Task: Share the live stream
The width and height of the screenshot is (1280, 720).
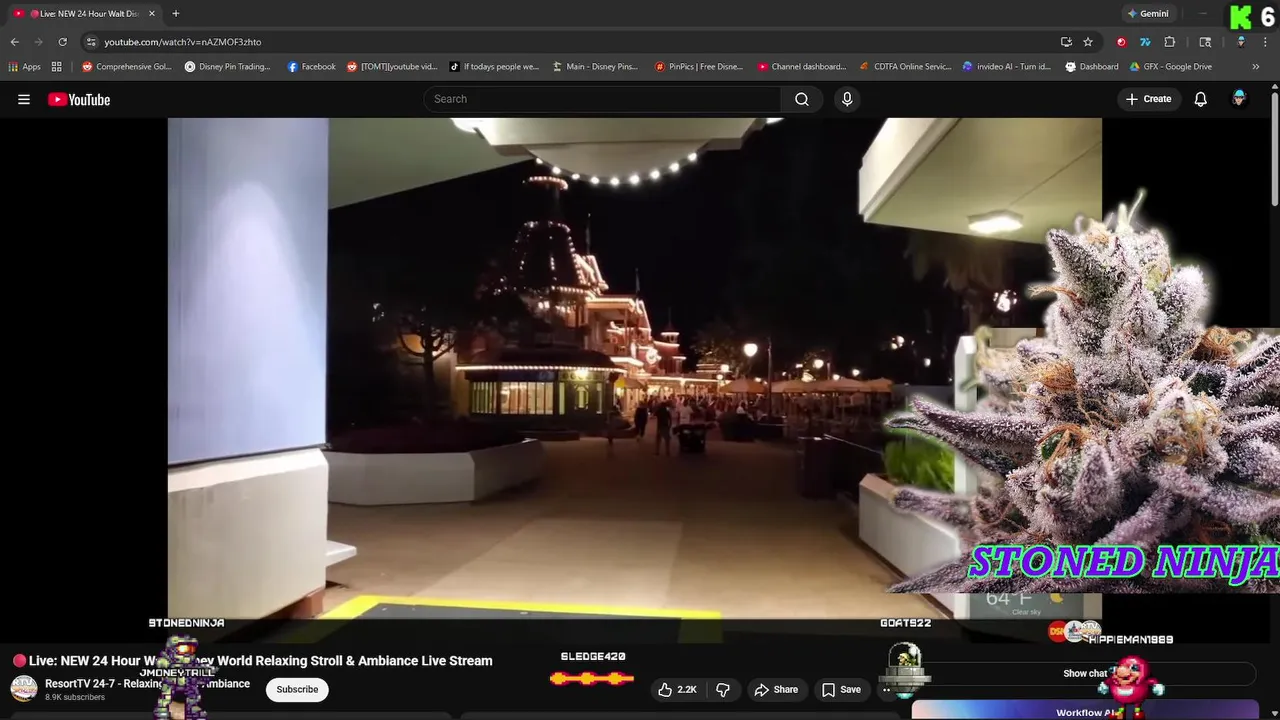Action: 776,689
